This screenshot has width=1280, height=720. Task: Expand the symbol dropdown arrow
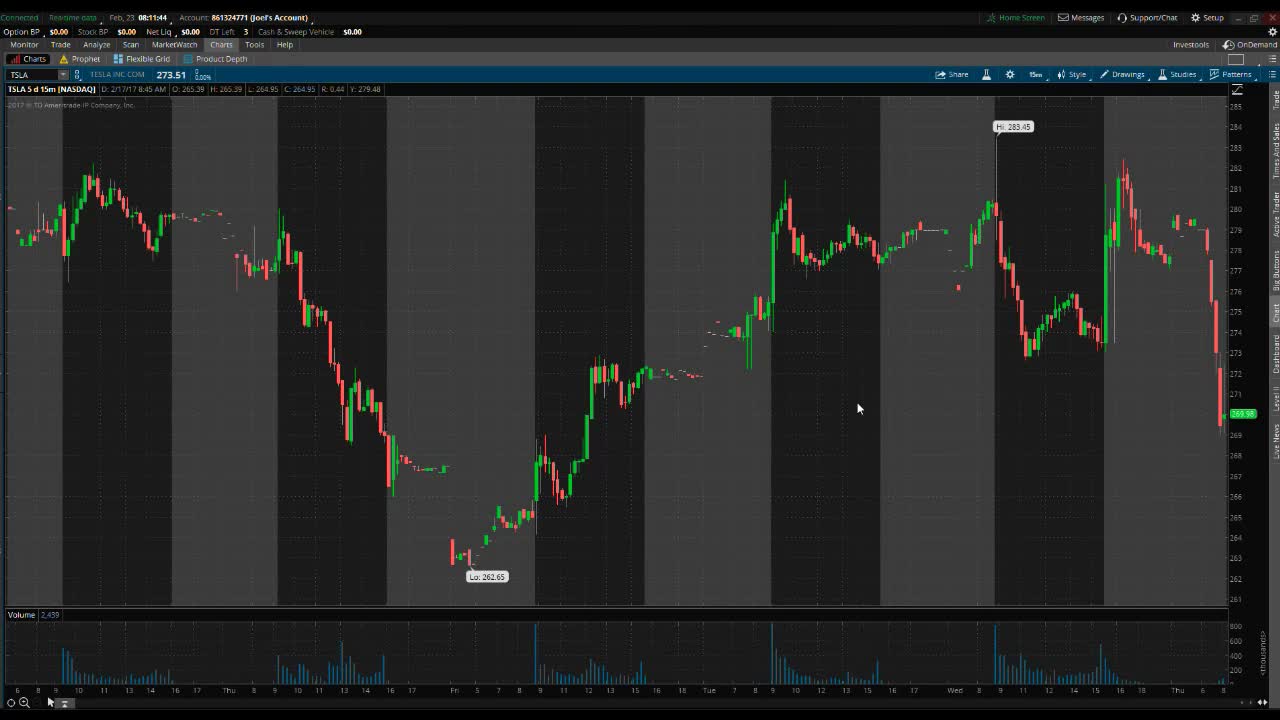63,75
